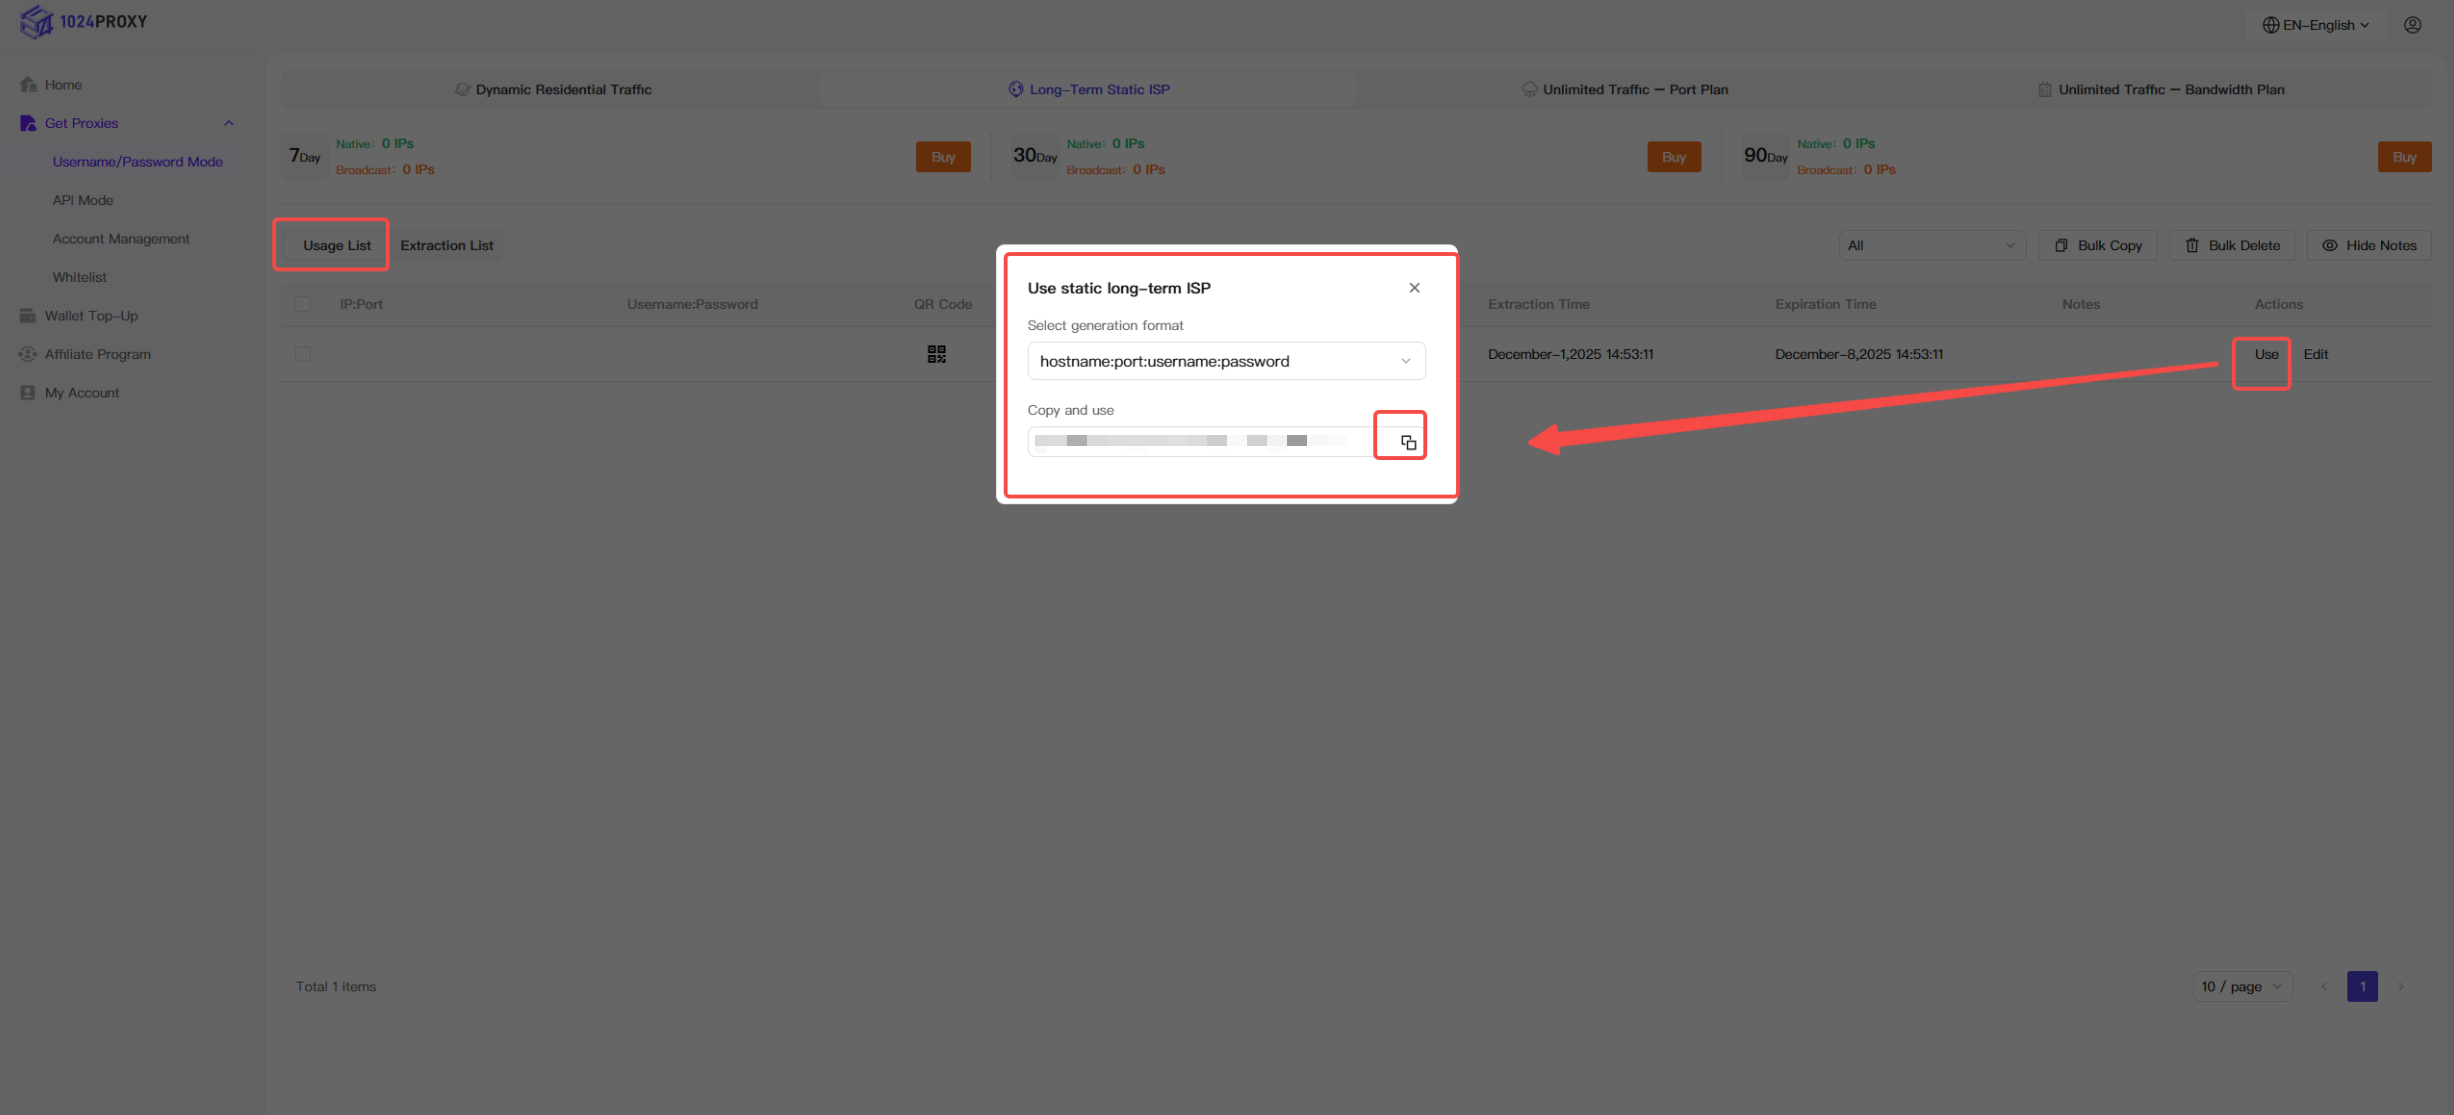Select the Extraction List tab
The image size is (2454, 1115).
click(446, 245)
